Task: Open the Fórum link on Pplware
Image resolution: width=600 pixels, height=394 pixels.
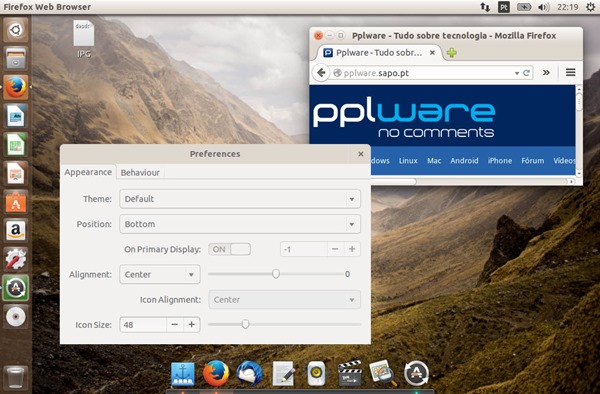Action: 533,161
